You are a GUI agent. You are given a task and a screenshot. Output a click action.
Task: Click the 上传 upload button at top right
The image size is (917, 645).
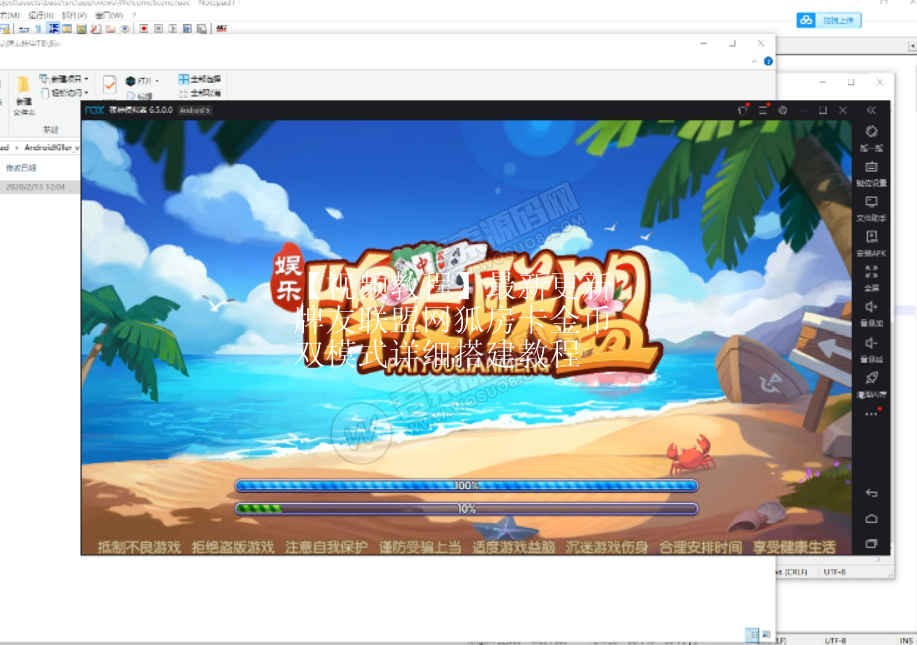coord(831,20)
